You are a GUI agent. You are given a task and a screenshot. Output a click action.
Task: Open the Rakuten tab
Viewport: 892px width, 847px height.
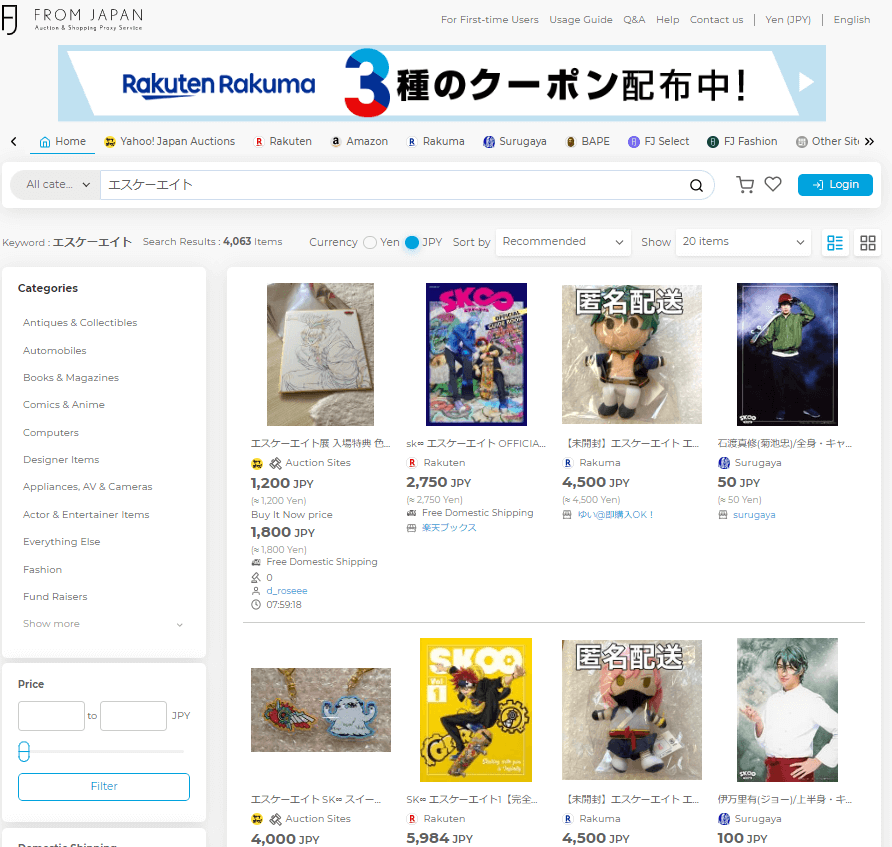point(283,142)
